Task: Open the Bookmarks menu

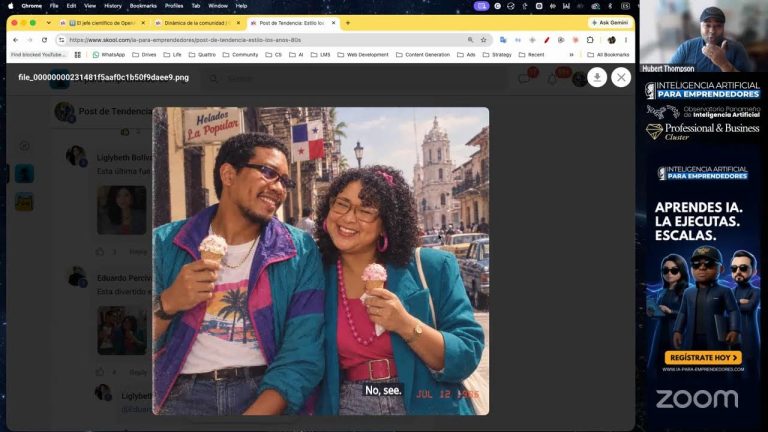Action: click(x=143, y=6)
